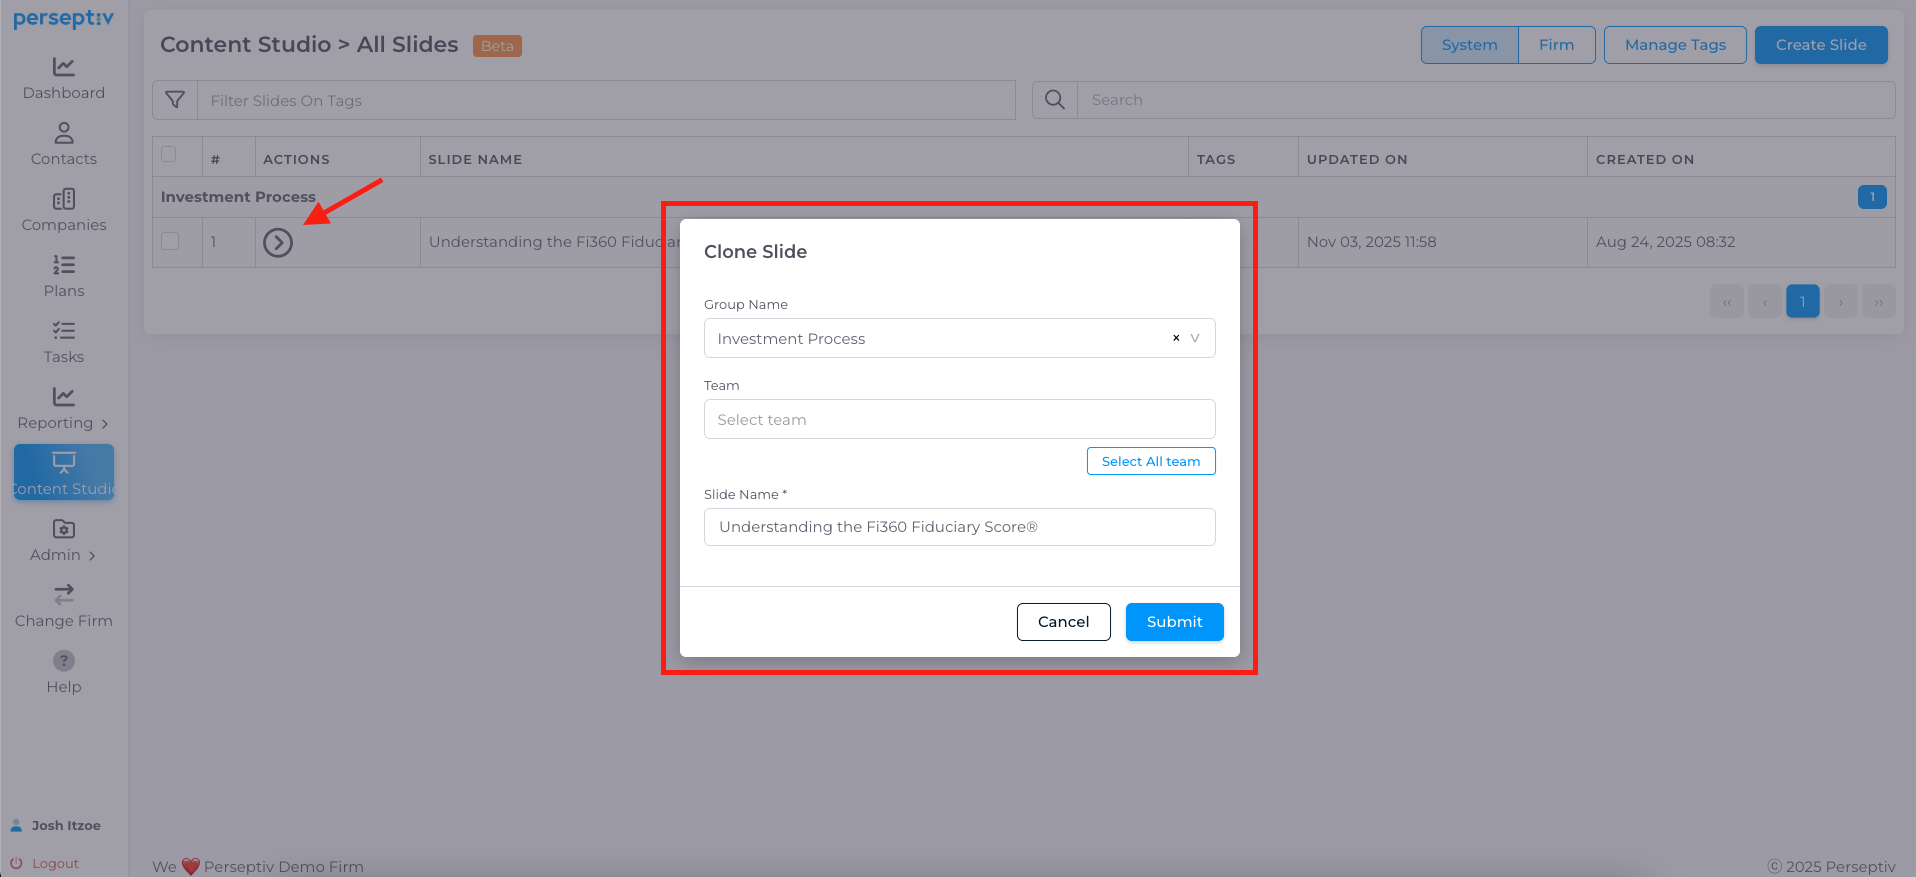This screenshot has width=1916, height=877.
Task: Clear the Investment Process group selection
Action: [x=1176, y=338]
